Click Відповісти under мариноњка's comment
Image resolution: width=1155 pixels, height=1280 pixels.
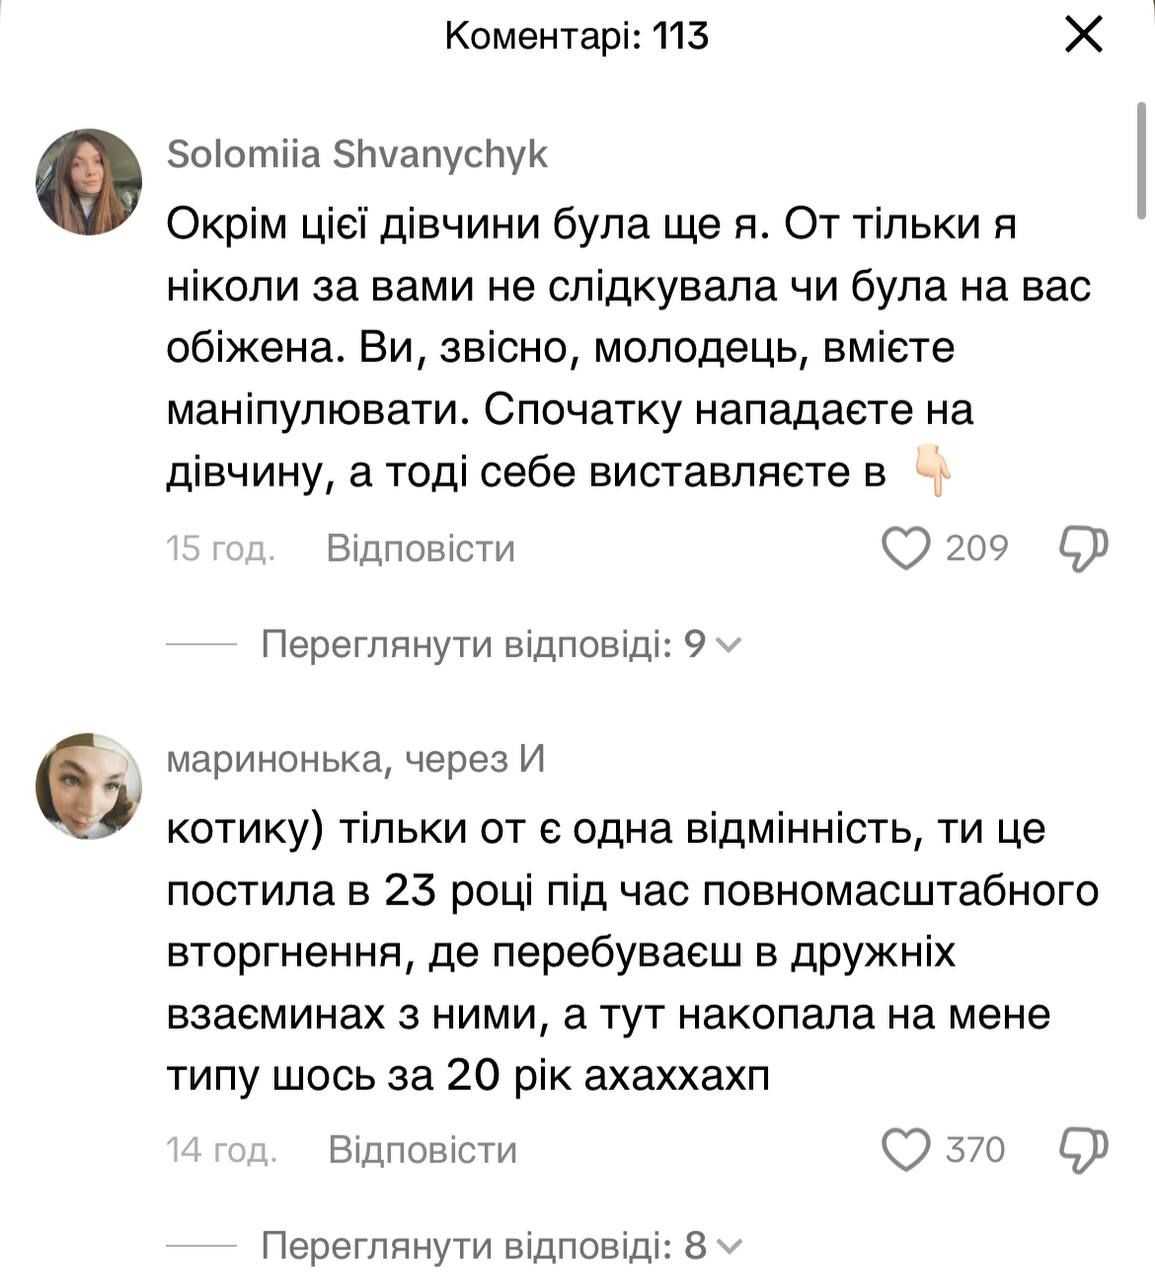422,1150
